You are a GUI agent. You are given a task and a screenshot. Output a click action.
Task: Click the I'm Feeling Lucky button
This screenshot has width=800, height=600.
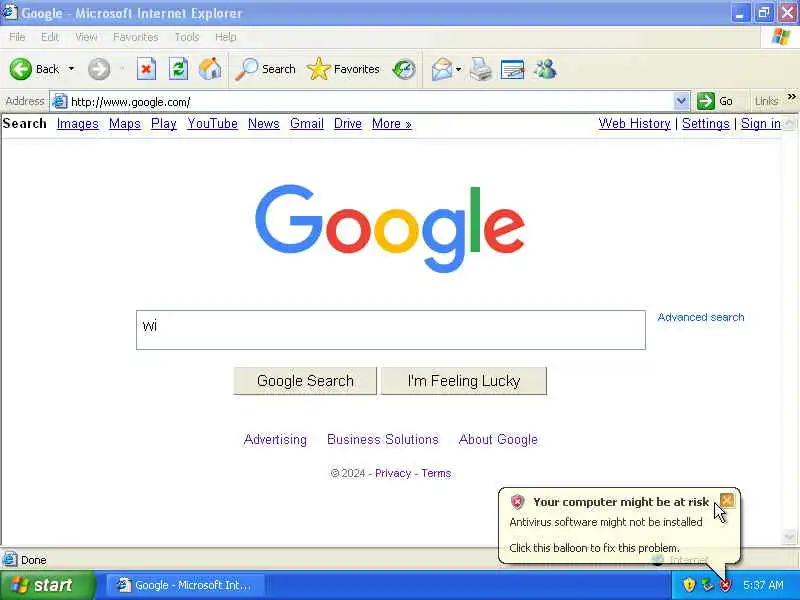464,381
